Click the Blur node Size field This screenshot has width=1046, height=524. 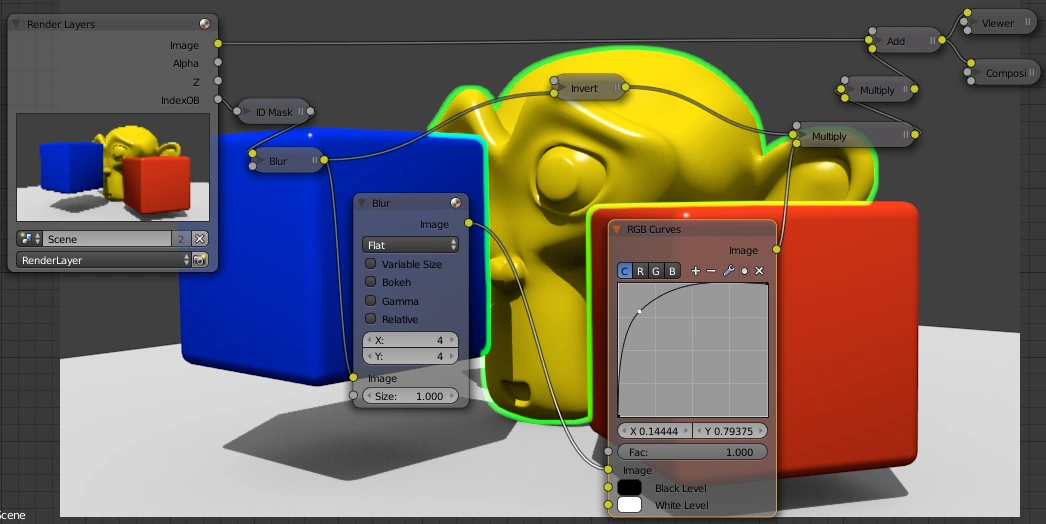pyautogui.click(x=410, y=396)
